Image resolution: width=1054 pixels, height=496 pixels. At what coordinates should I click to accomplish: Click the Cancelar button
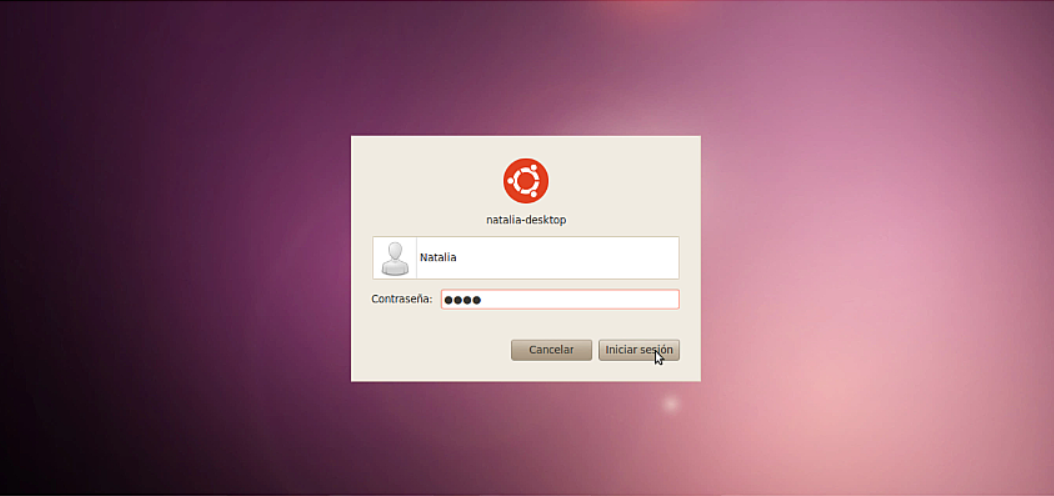(551, 350)
